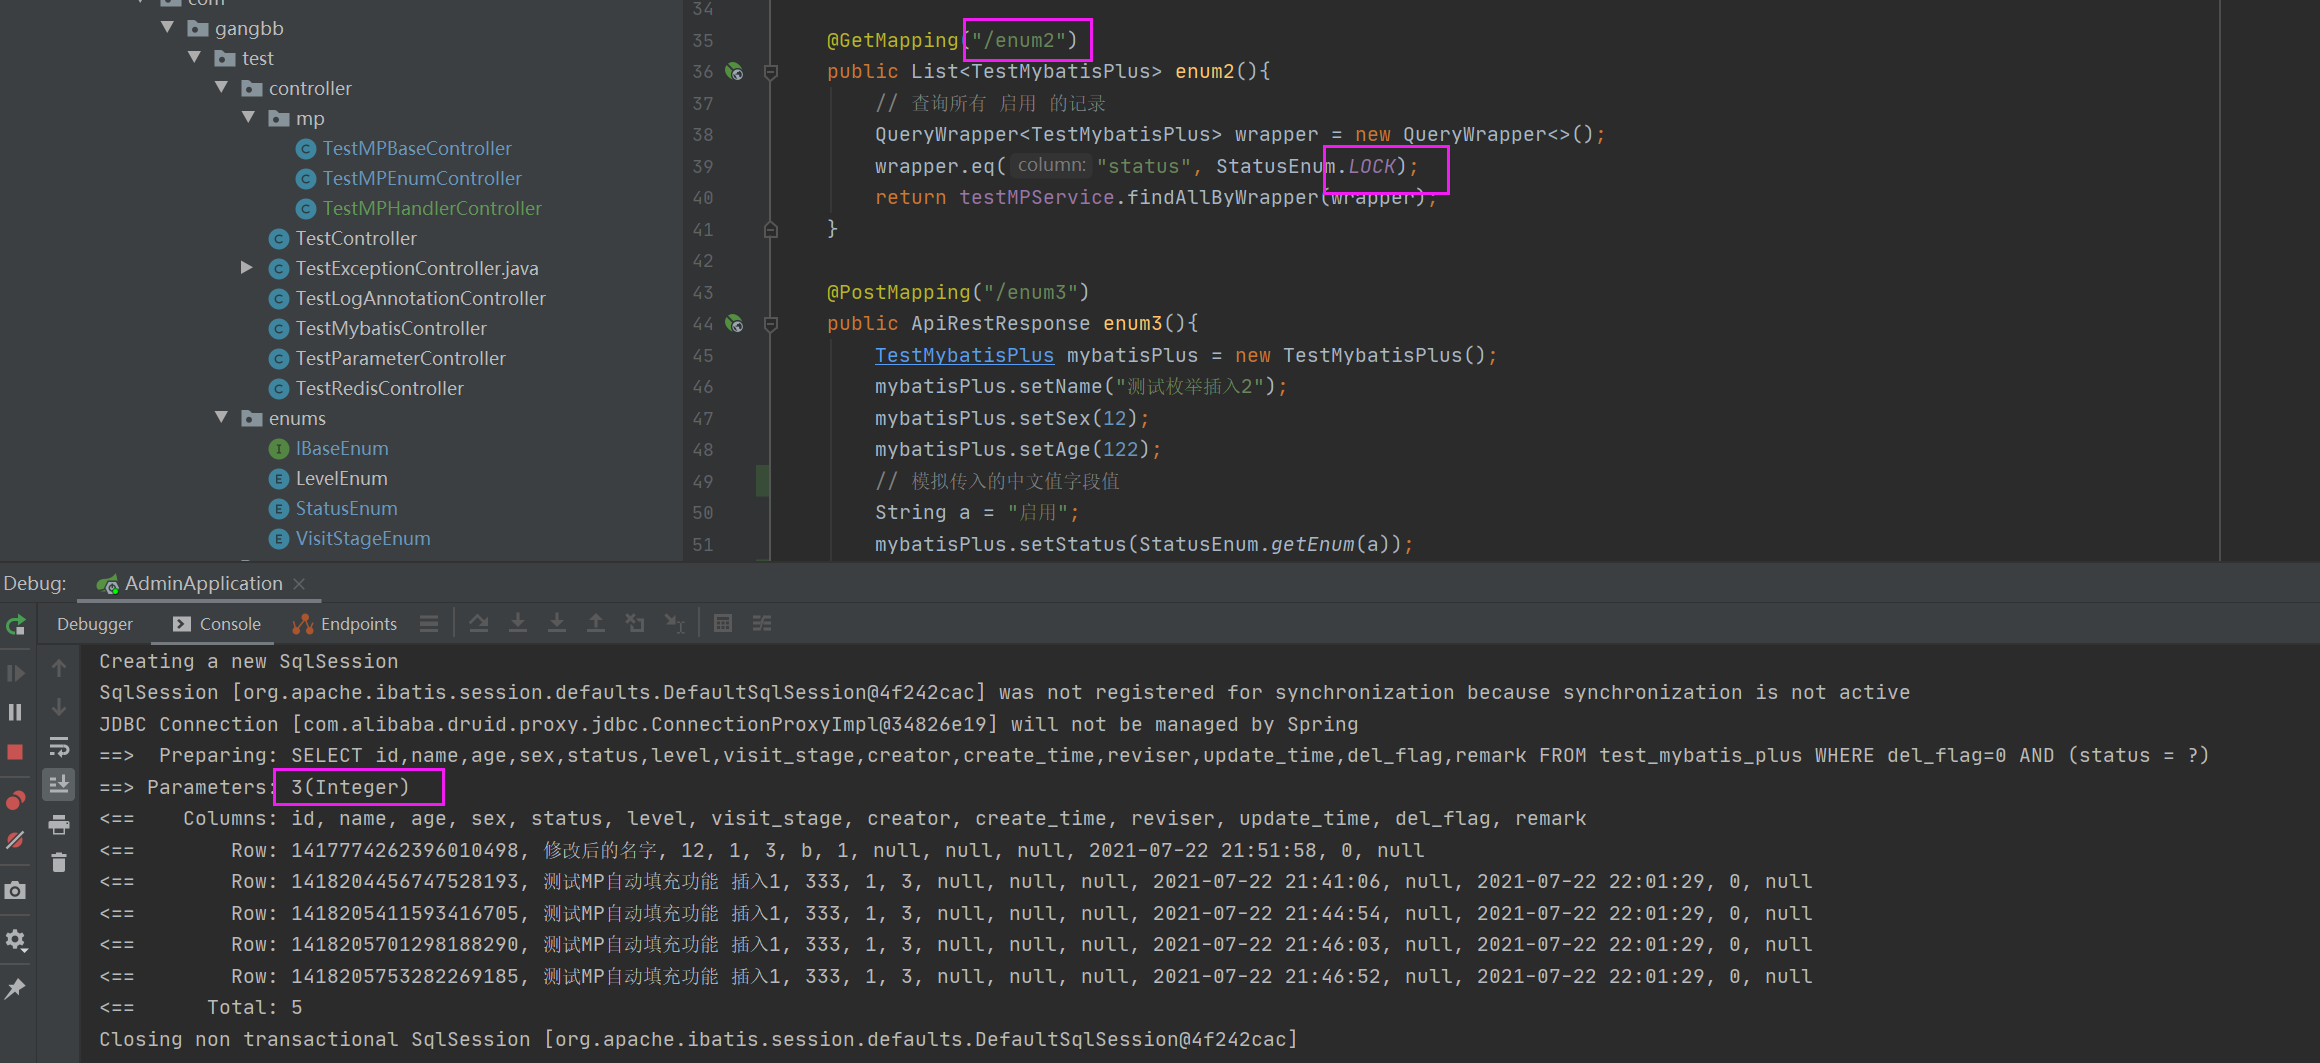Rerun AdminApplication debug session

(16, 625)
